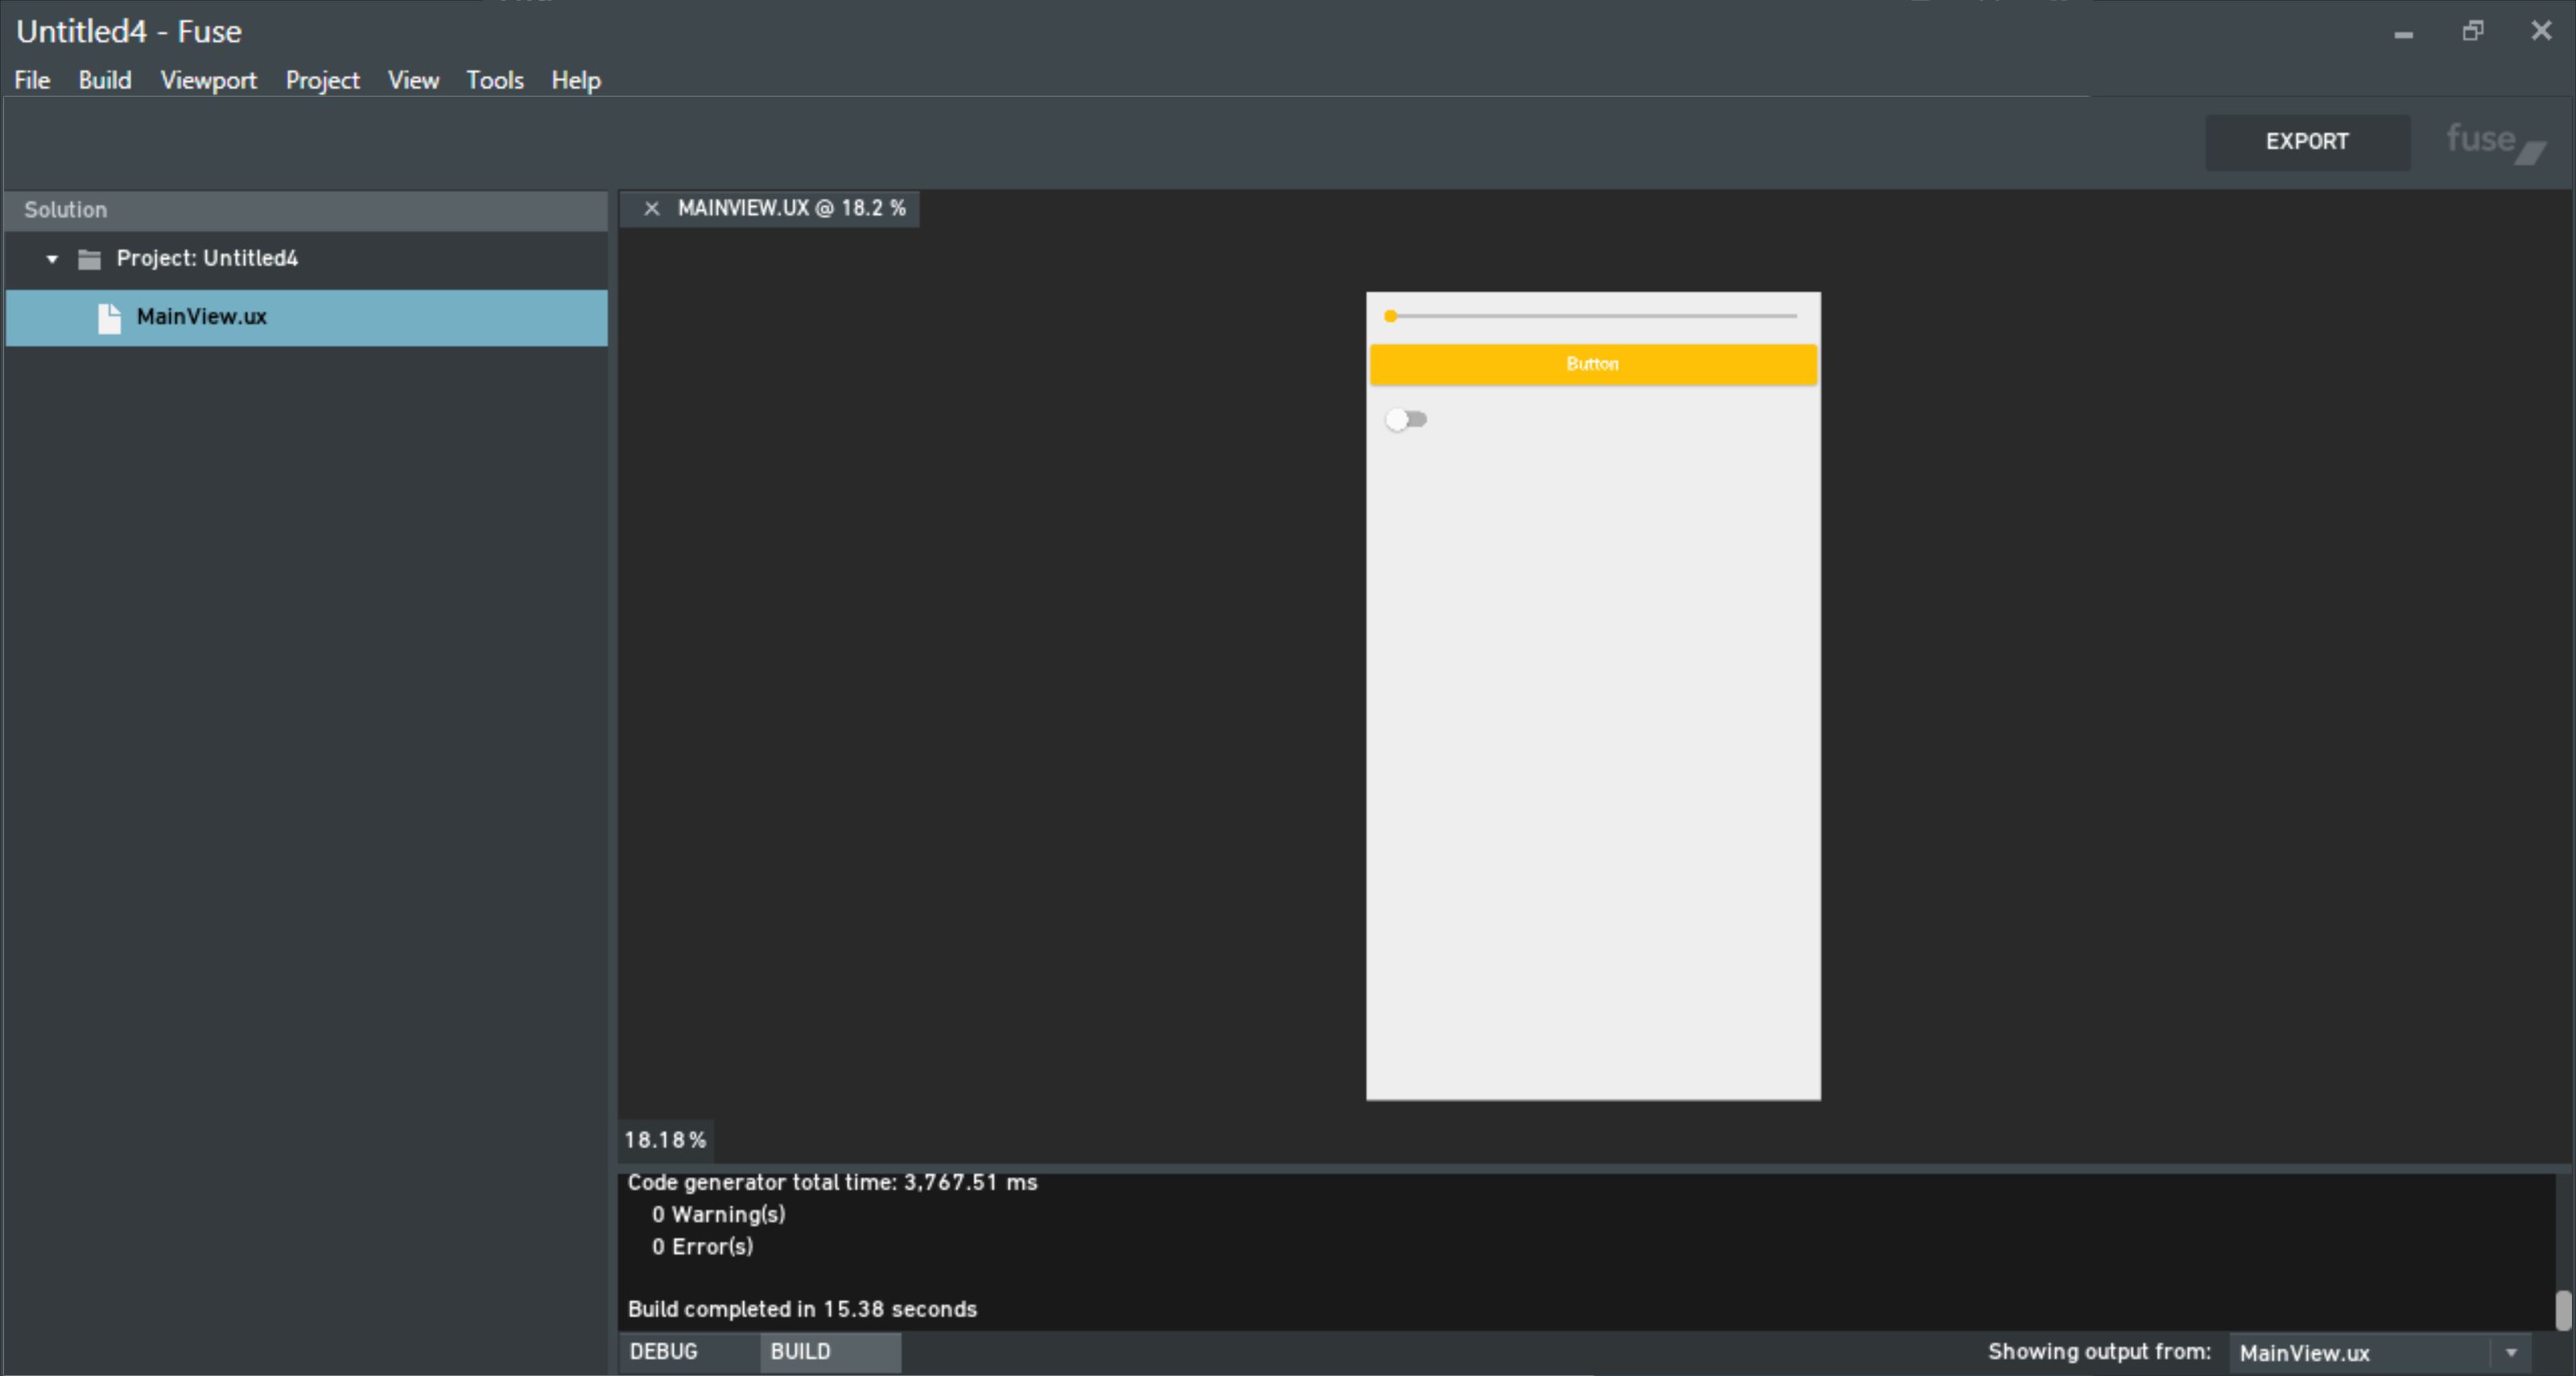Screen dimensions: 2576x1376
Task: Click the dropdown arrow next to MainView.ux output
Action: 2511,1352
